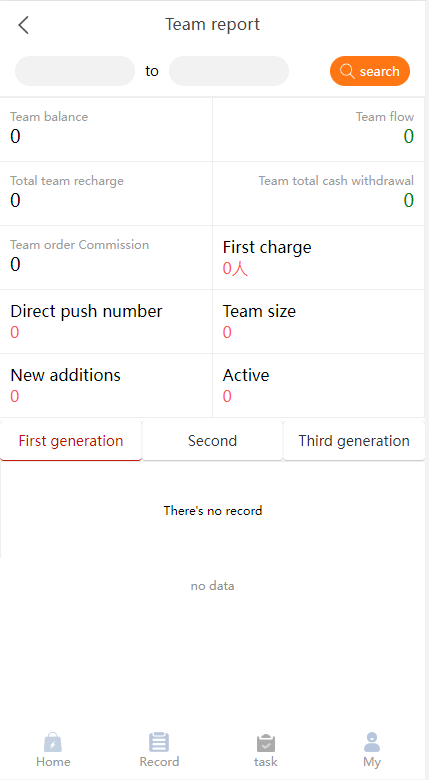
Task: Switch to the Second tab
Action: [213, 441]
